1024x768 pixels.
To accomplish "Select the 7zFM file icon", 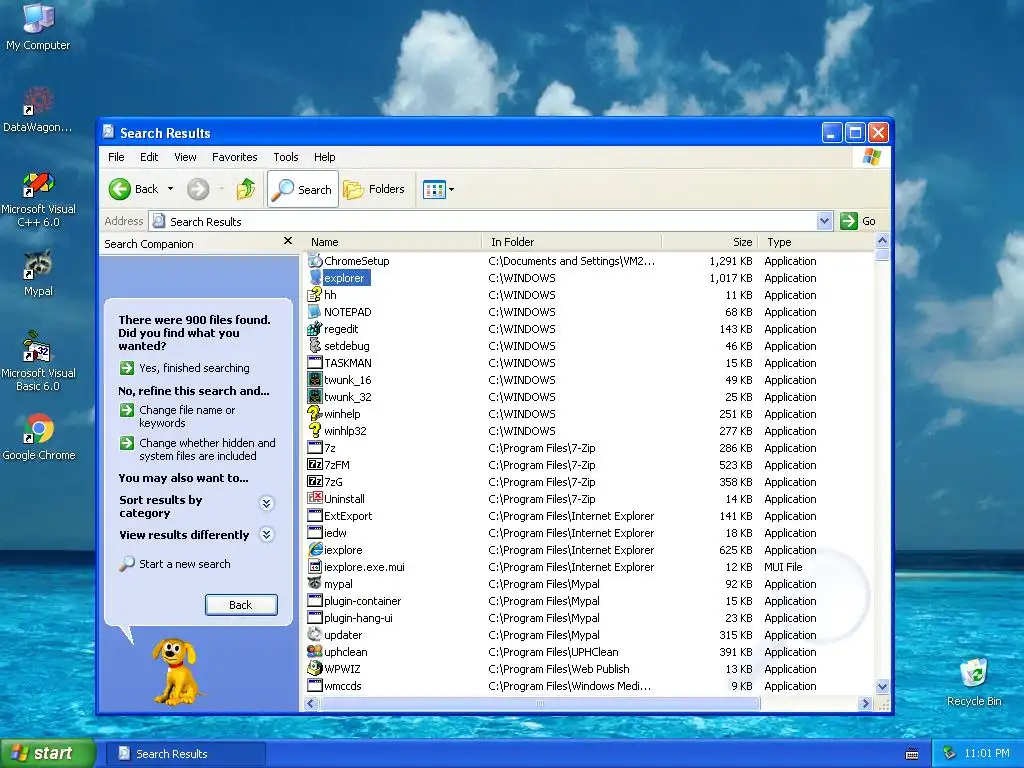I will tap(315, 464).
